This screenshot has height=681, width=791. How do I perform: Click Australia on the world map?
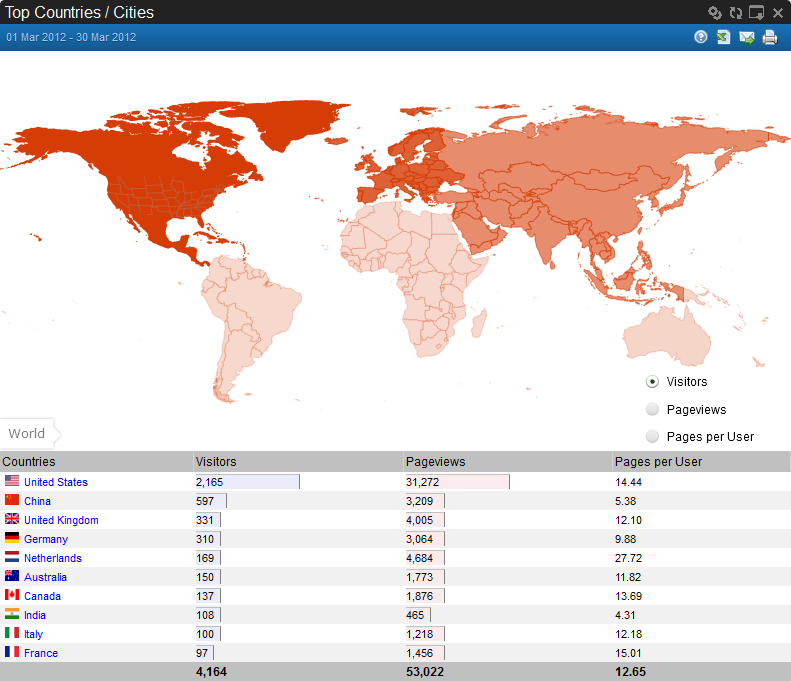(666, 335)
